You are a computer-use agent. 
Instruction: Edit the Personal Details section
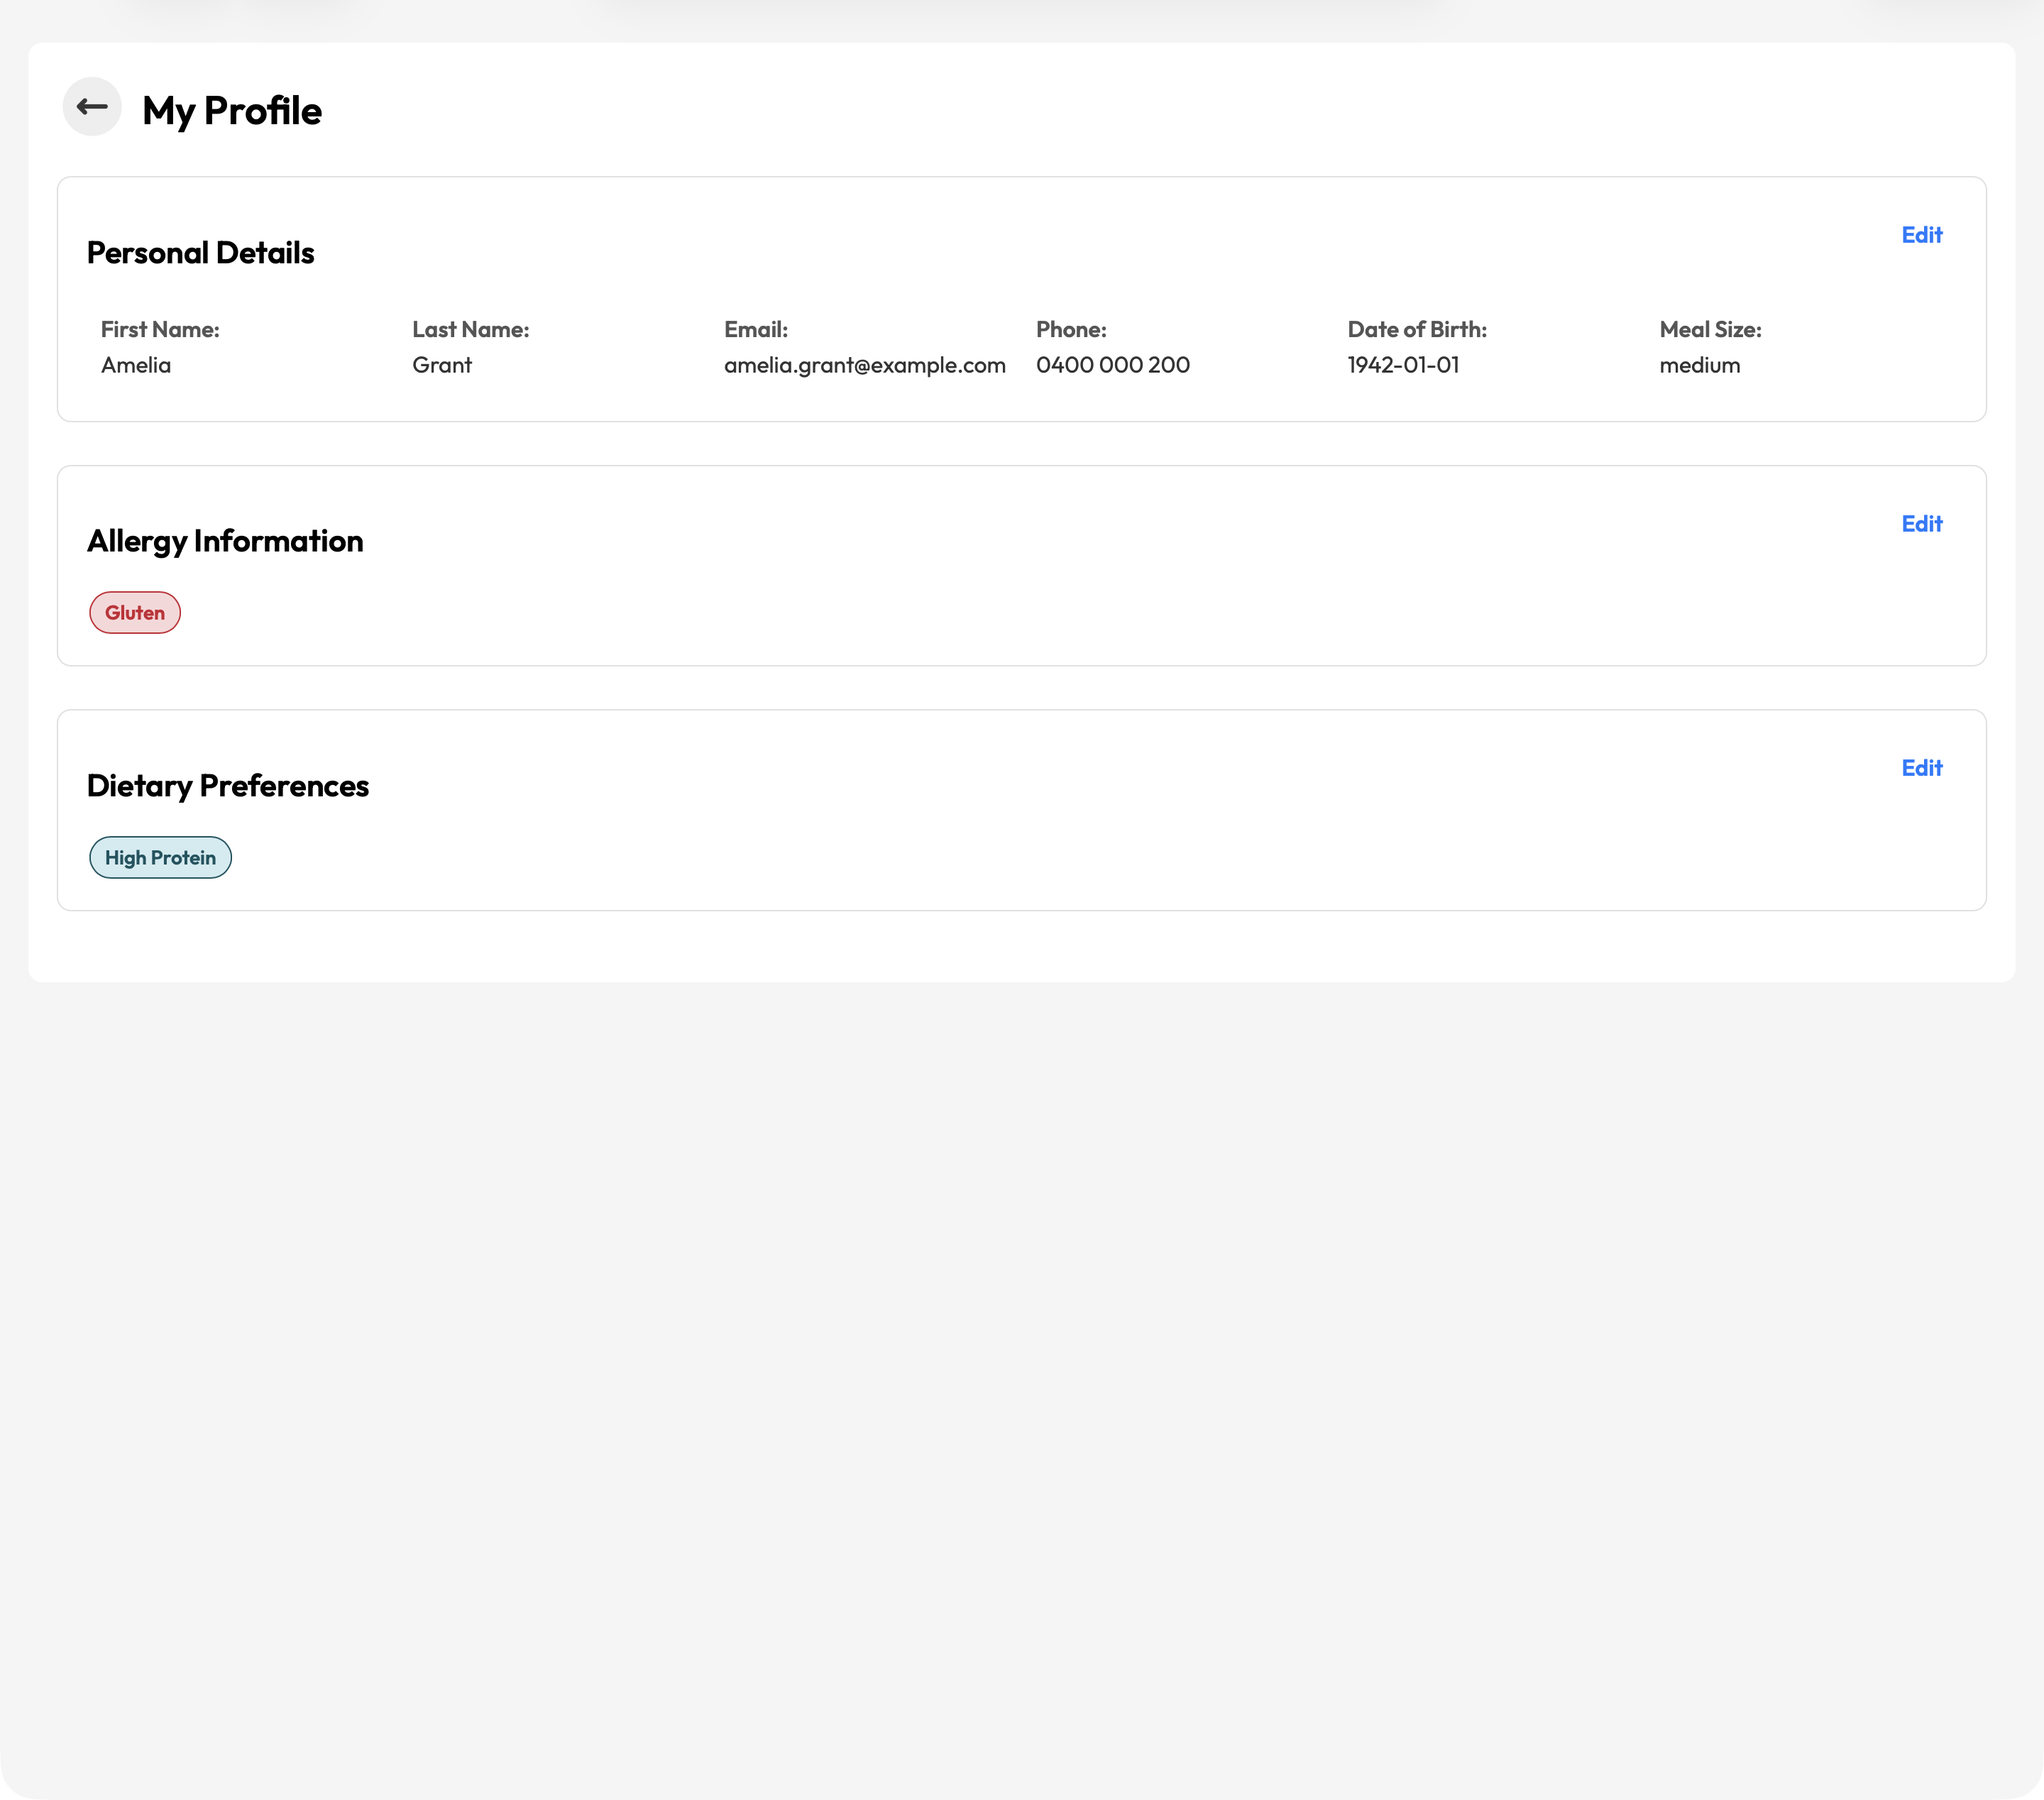coord(1921,235)
